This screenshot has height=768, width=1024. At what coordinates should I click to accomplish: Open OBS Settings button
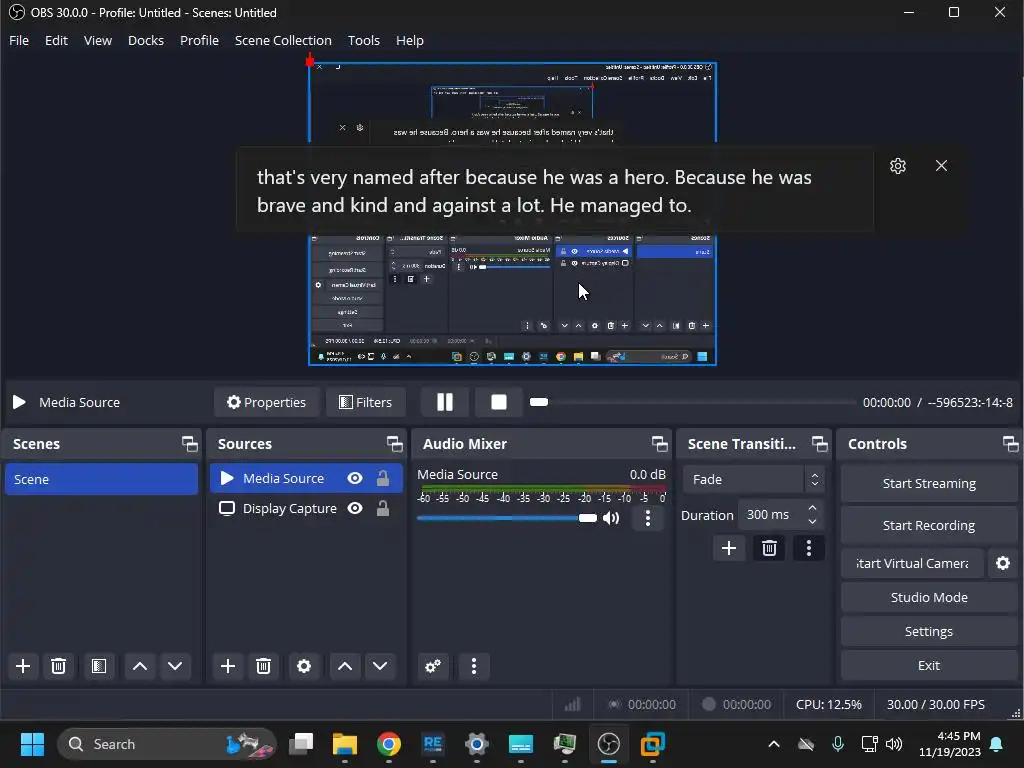click(x=929, y=632)
